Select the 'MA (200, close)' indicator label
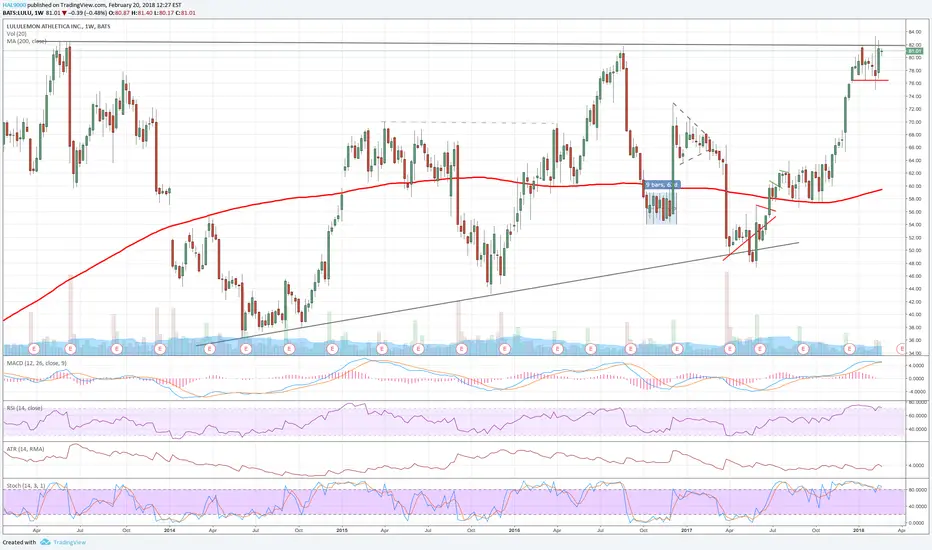 click(26, 41)
